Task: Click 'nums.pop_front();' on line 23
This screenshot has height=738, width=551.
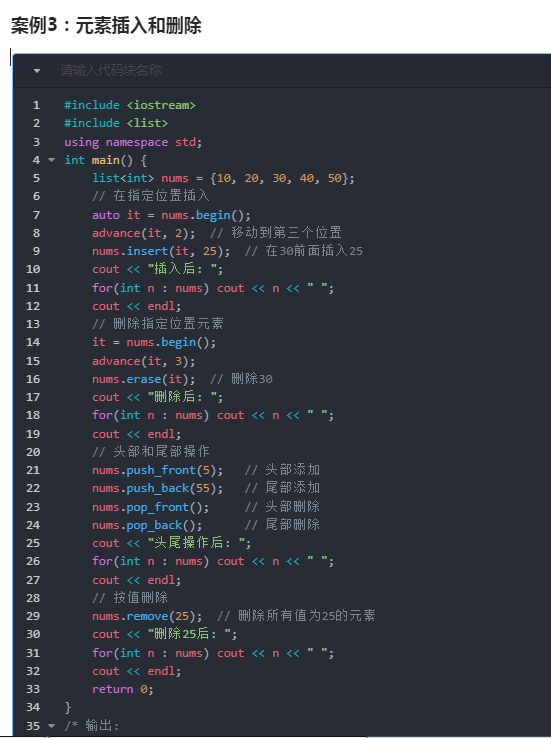Action: (151, 507)
